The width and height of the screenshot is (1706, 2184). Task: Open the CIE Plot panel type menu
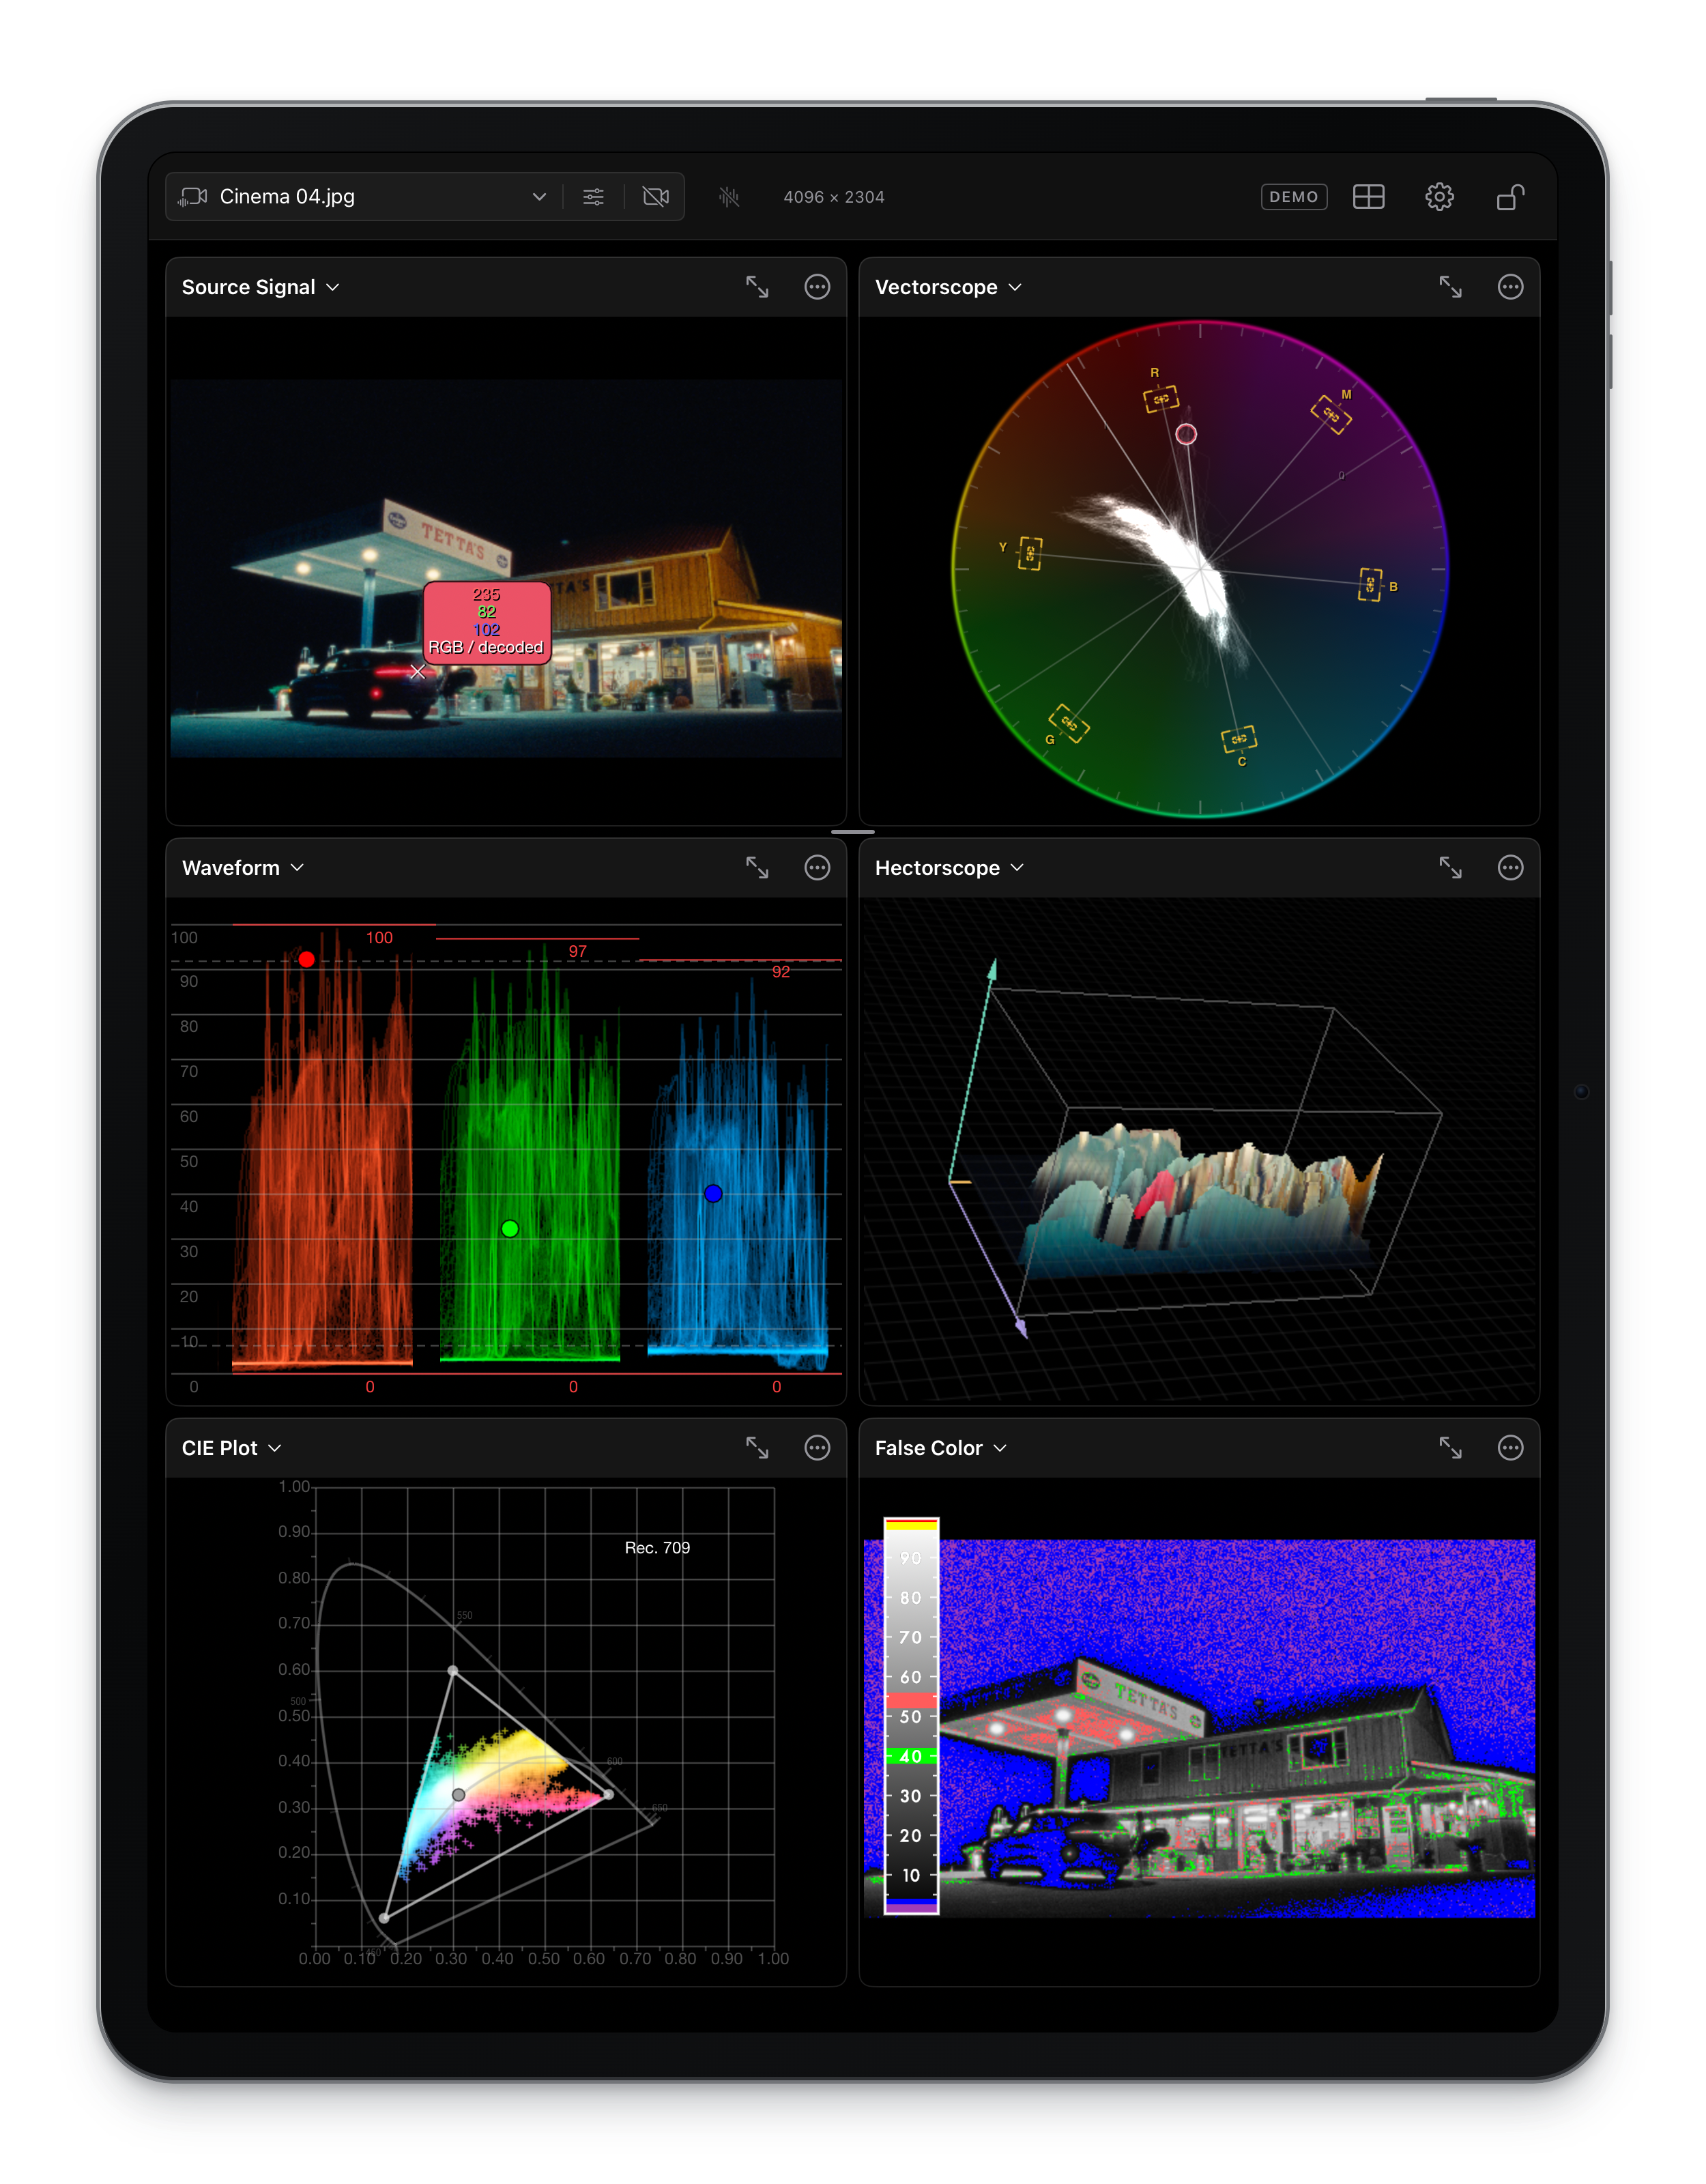tap(231, 1448)
